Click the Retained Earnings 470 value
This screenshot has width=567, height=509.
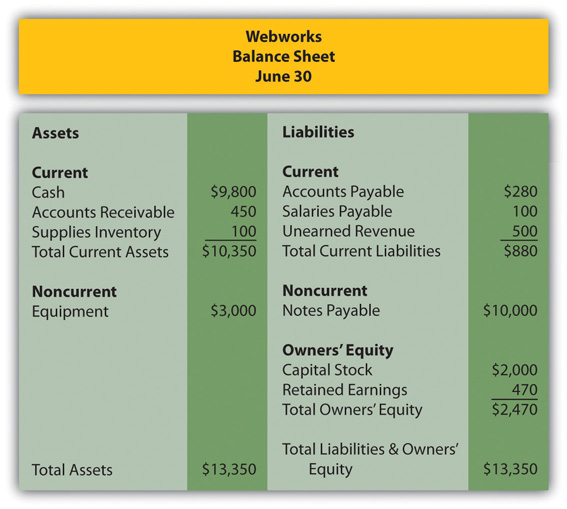[525, 390]
